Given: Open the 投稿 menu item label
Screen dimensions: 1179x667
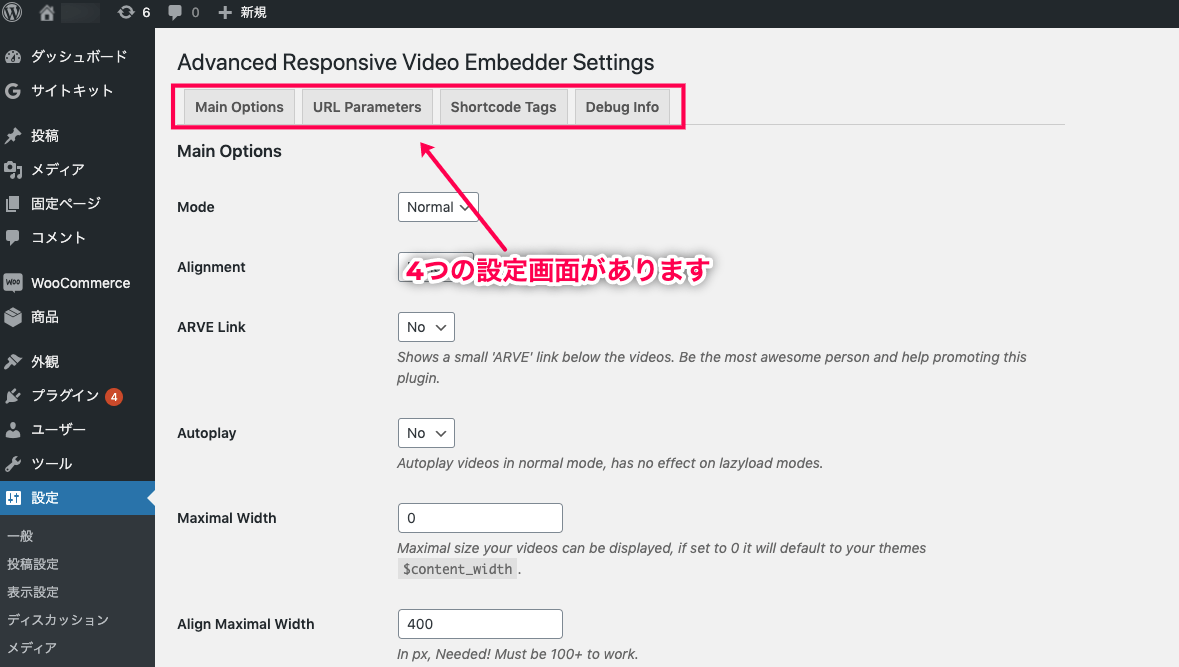Looking at the screenshot, I should click(x=45, y=135).
